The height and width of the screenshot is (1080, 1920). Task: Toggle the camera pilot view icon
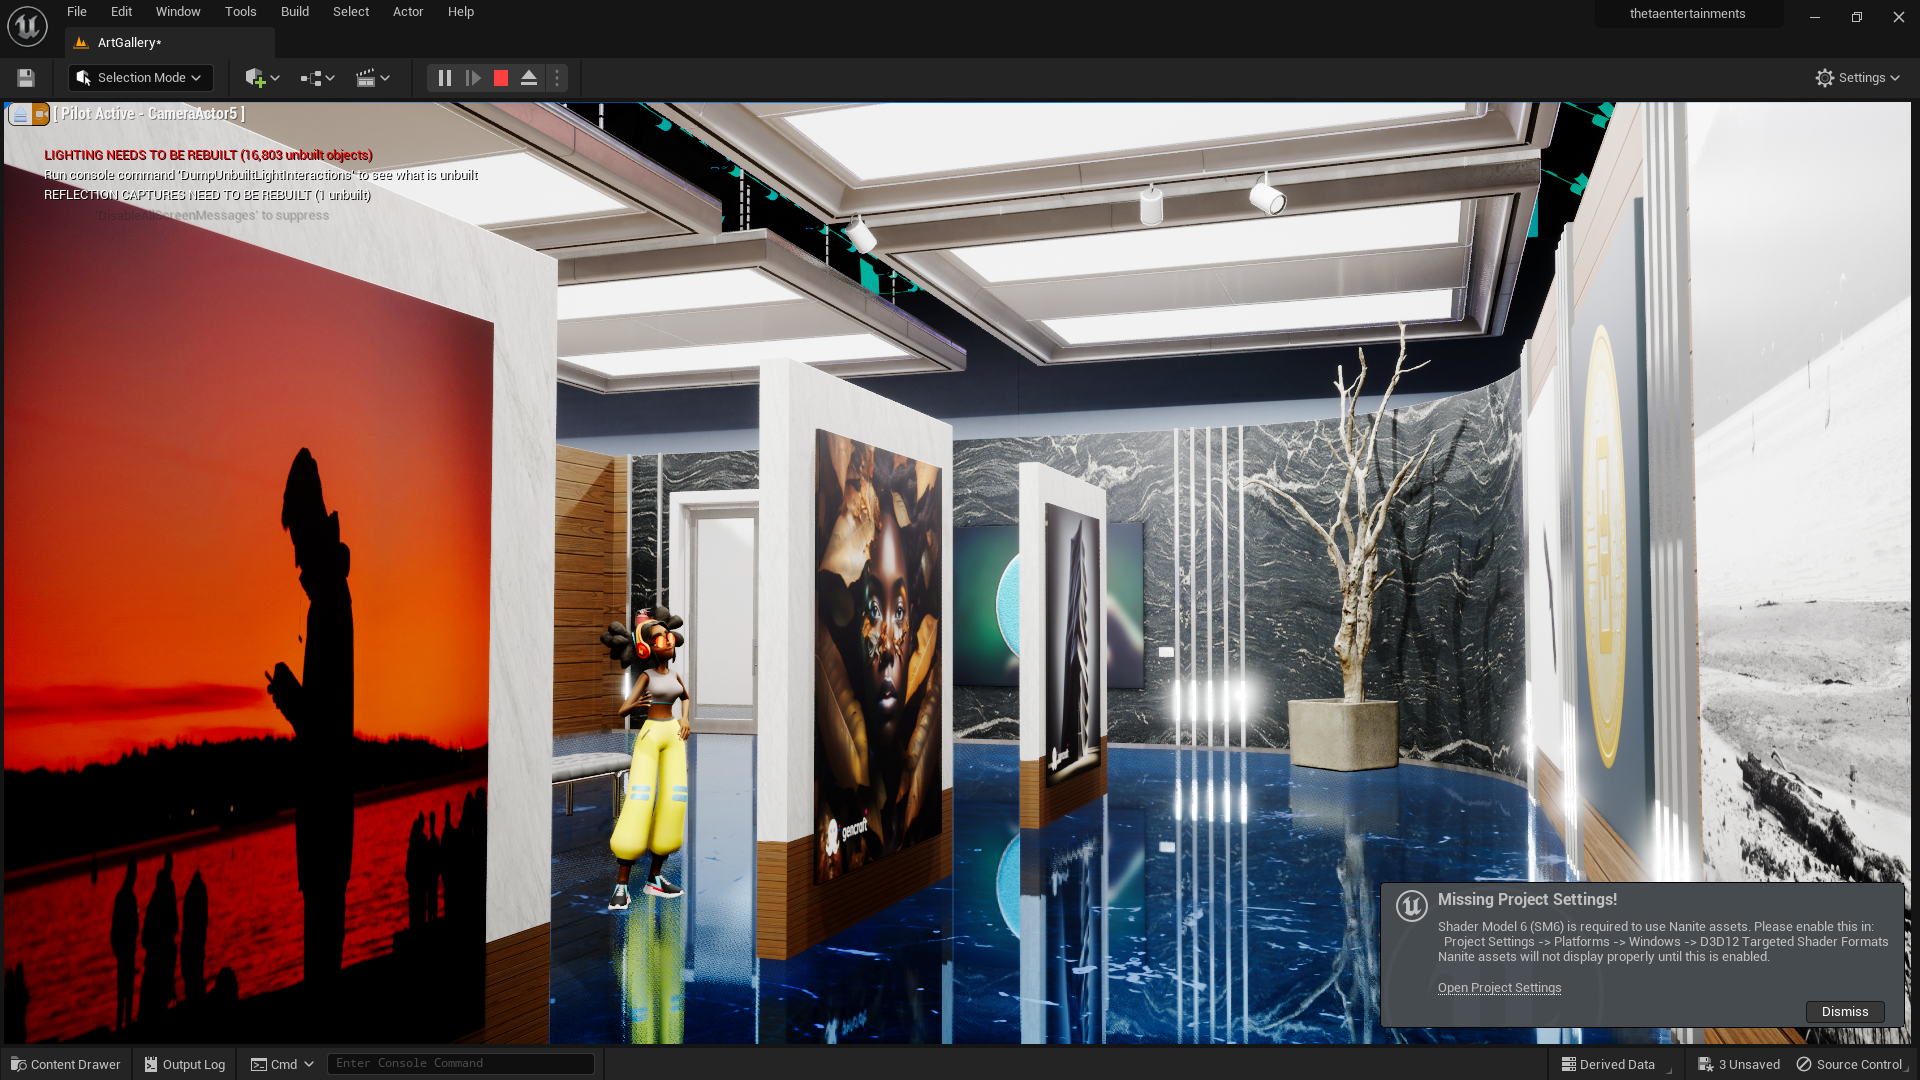tap(41, 115)
